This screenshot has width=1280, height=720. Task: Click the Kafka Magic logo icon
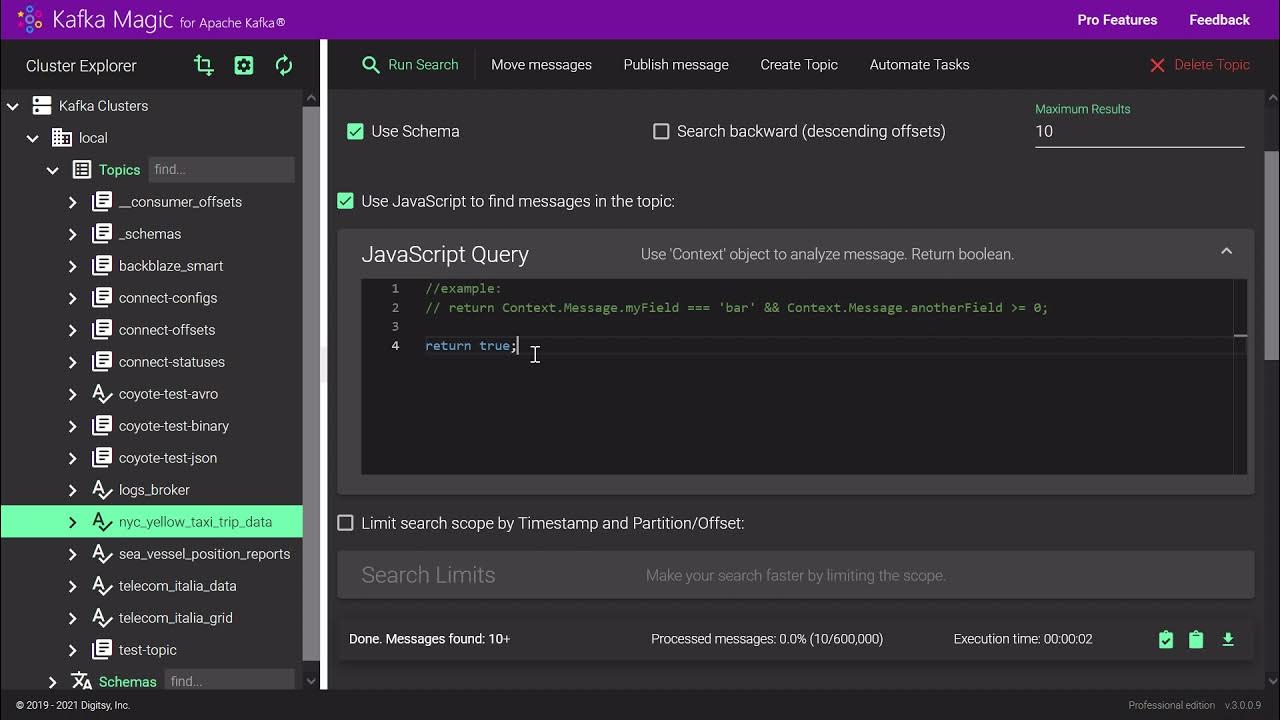pyautogui.click(x=29, y=19)
